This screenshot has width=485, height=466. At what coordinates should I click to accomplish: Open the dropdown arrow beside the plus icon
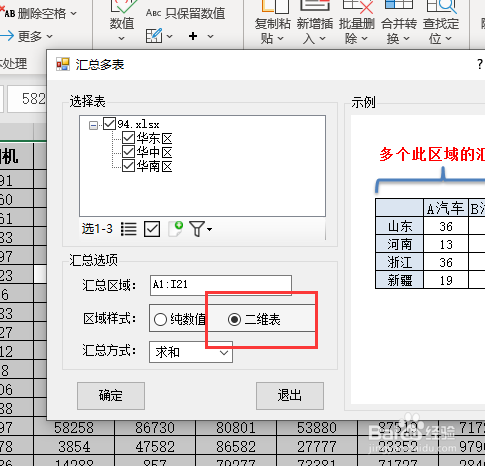[210, 36]
